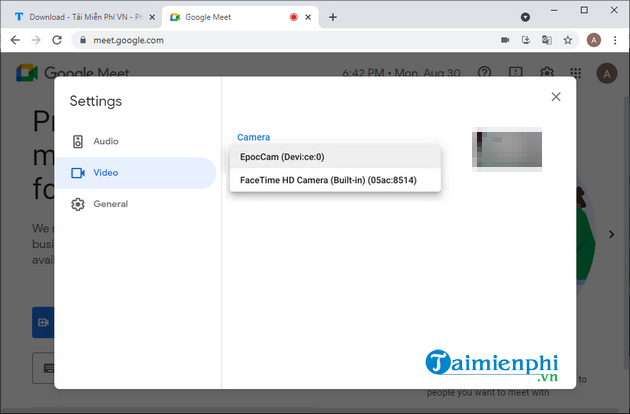Select the EpocCam camera option

coord(335,157)
